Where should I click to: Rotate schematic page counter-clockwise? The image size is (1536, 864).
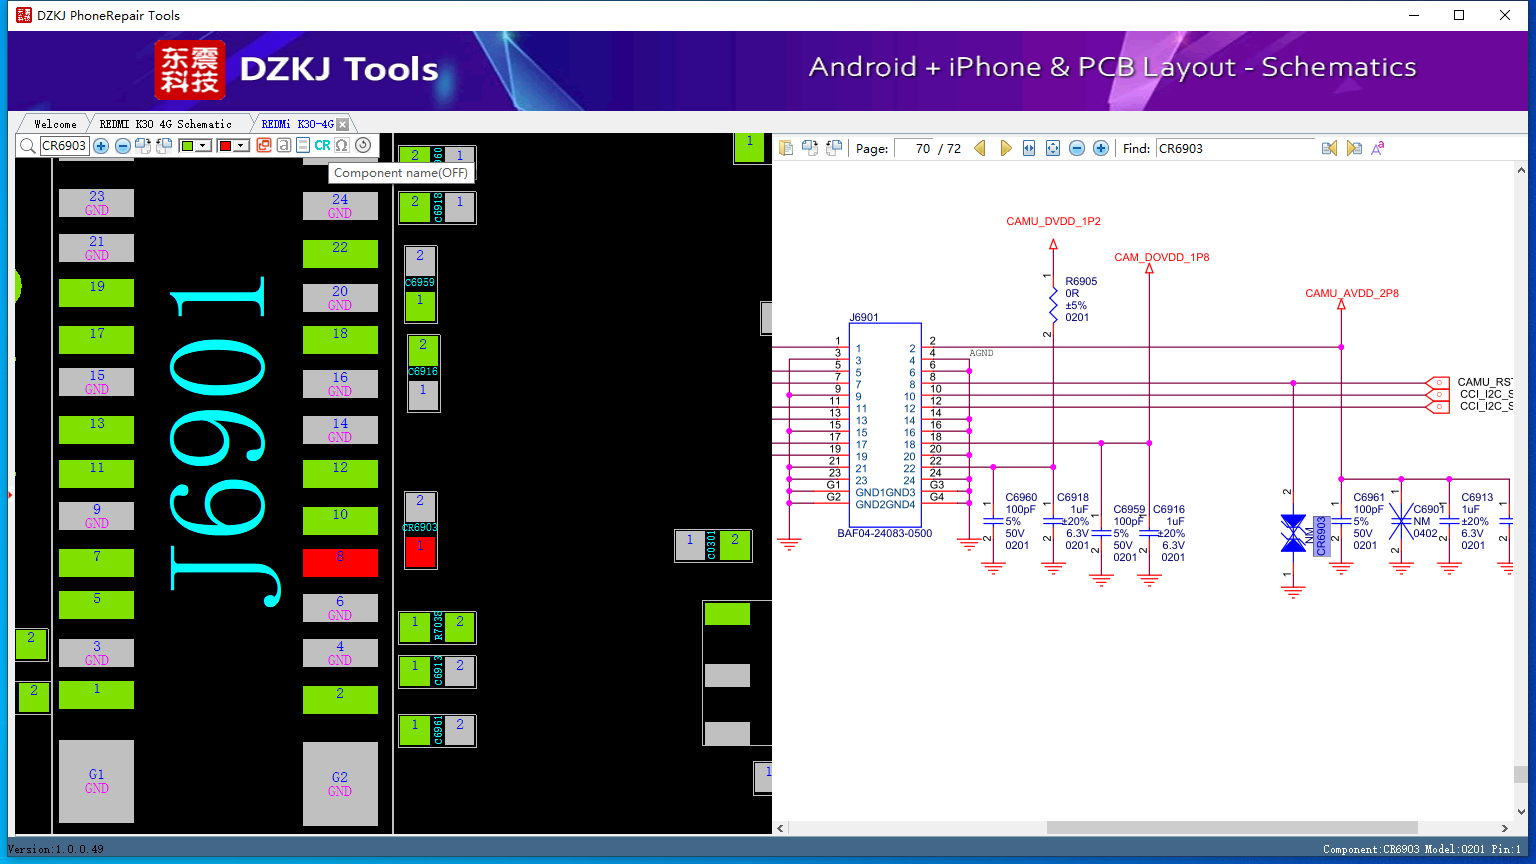point(834,148)
